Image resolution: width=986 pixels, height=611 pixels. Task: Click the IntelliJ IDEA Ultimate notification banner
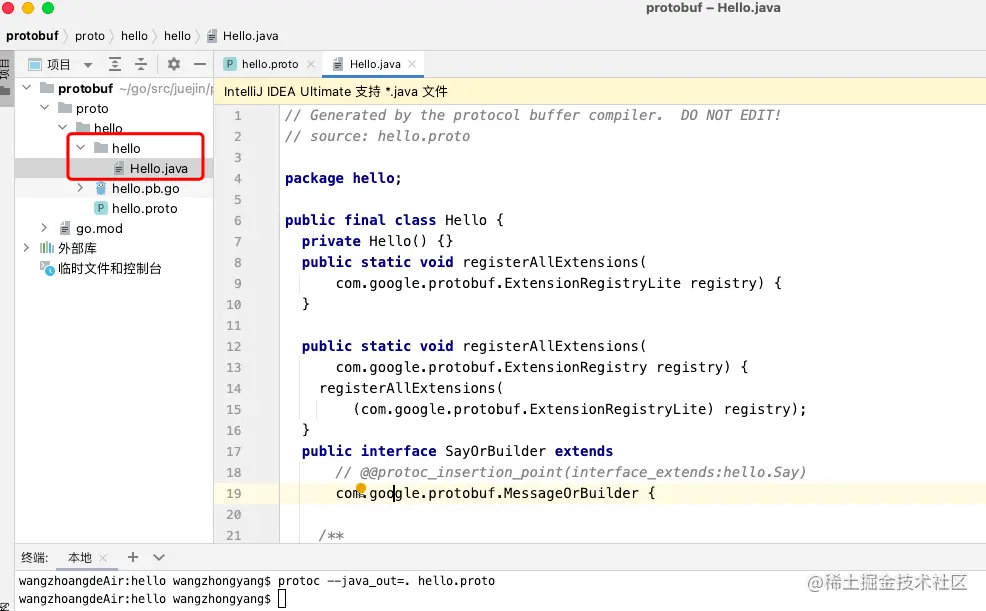pyautogui.click(x=600, y=91)
